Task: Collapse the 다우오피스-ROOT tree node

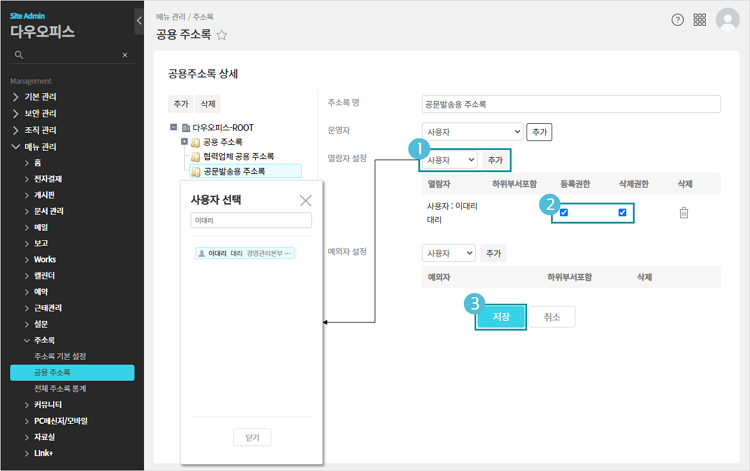Action: pyautogui.click(x=174, y=128)
